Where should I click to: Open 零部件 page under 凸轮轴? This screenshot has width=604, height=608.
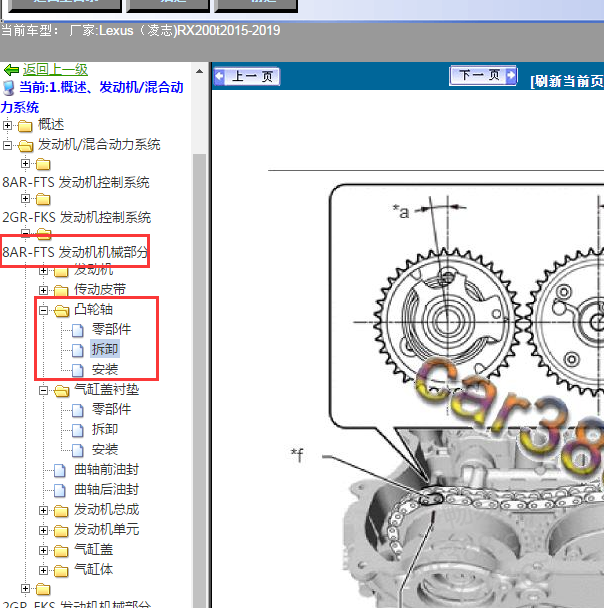pos(111,329)
